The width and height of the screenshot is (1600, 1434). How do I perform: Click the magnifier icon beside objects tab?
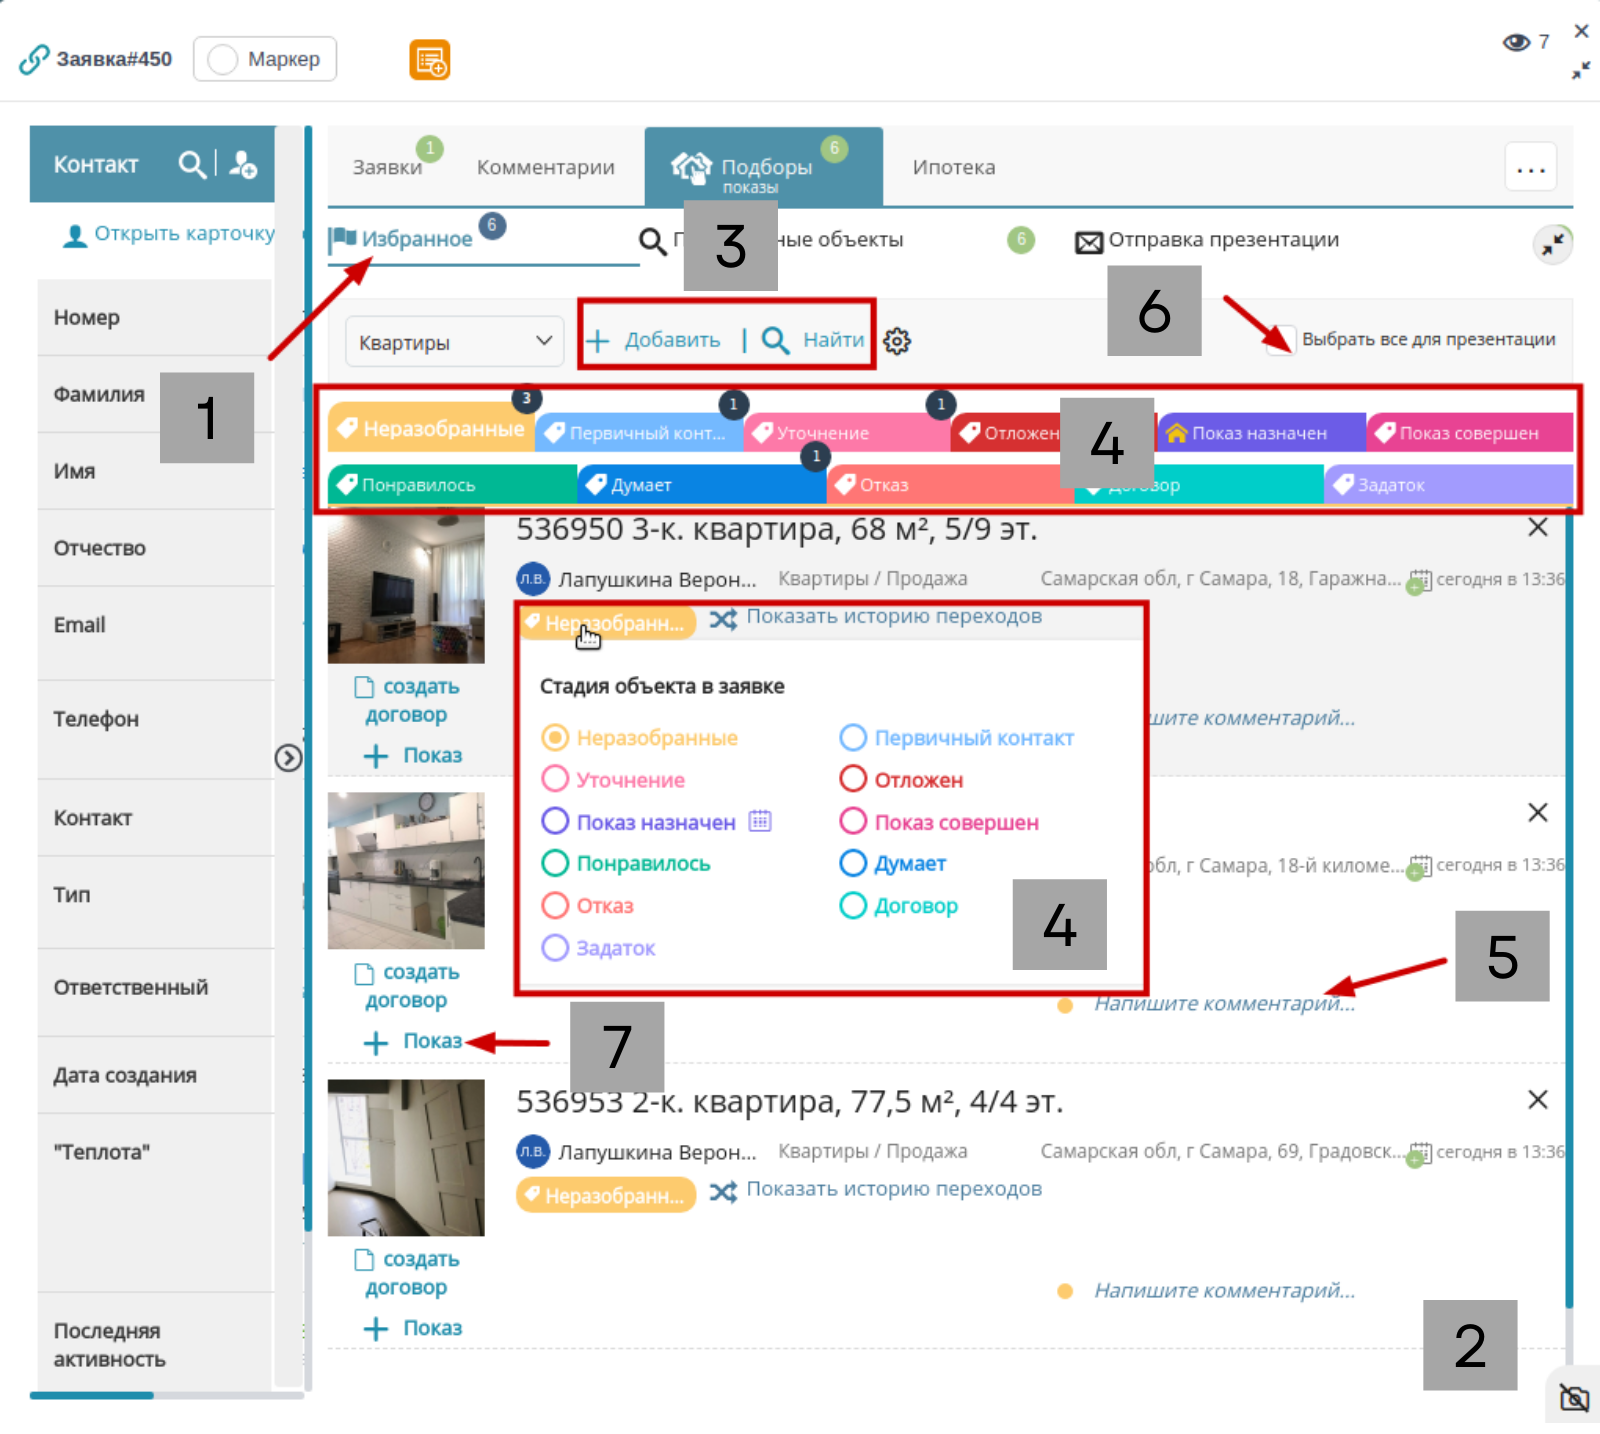pos(653,241)
